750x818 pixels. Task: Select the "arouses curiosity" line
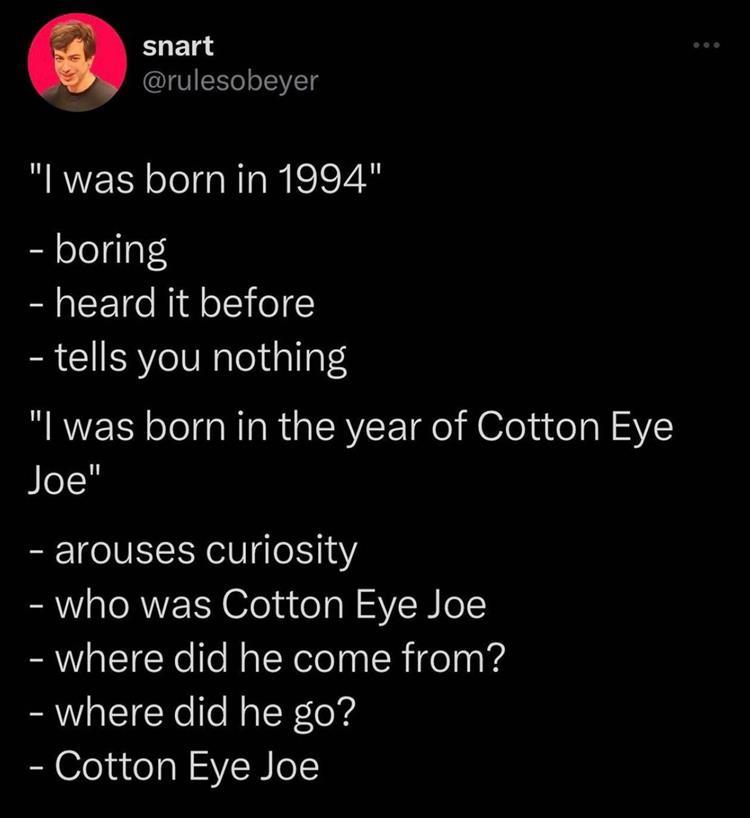[x=192, y=551]
